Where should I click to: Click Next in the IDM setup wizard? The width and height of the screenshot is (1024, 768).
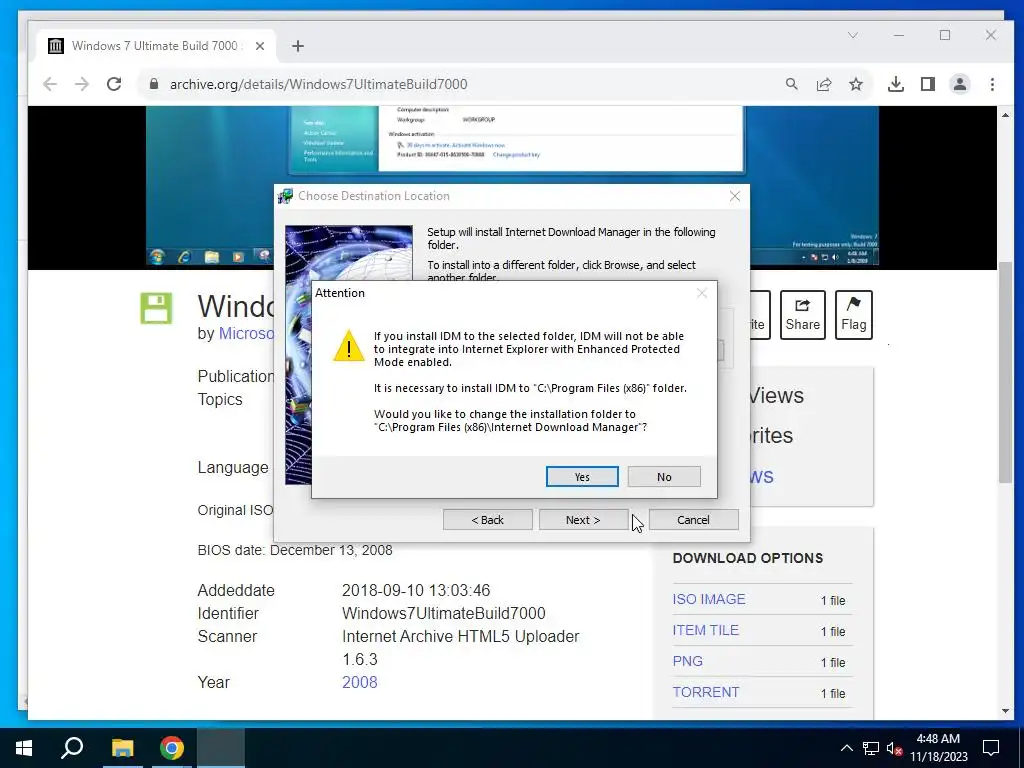click(583, 520)
